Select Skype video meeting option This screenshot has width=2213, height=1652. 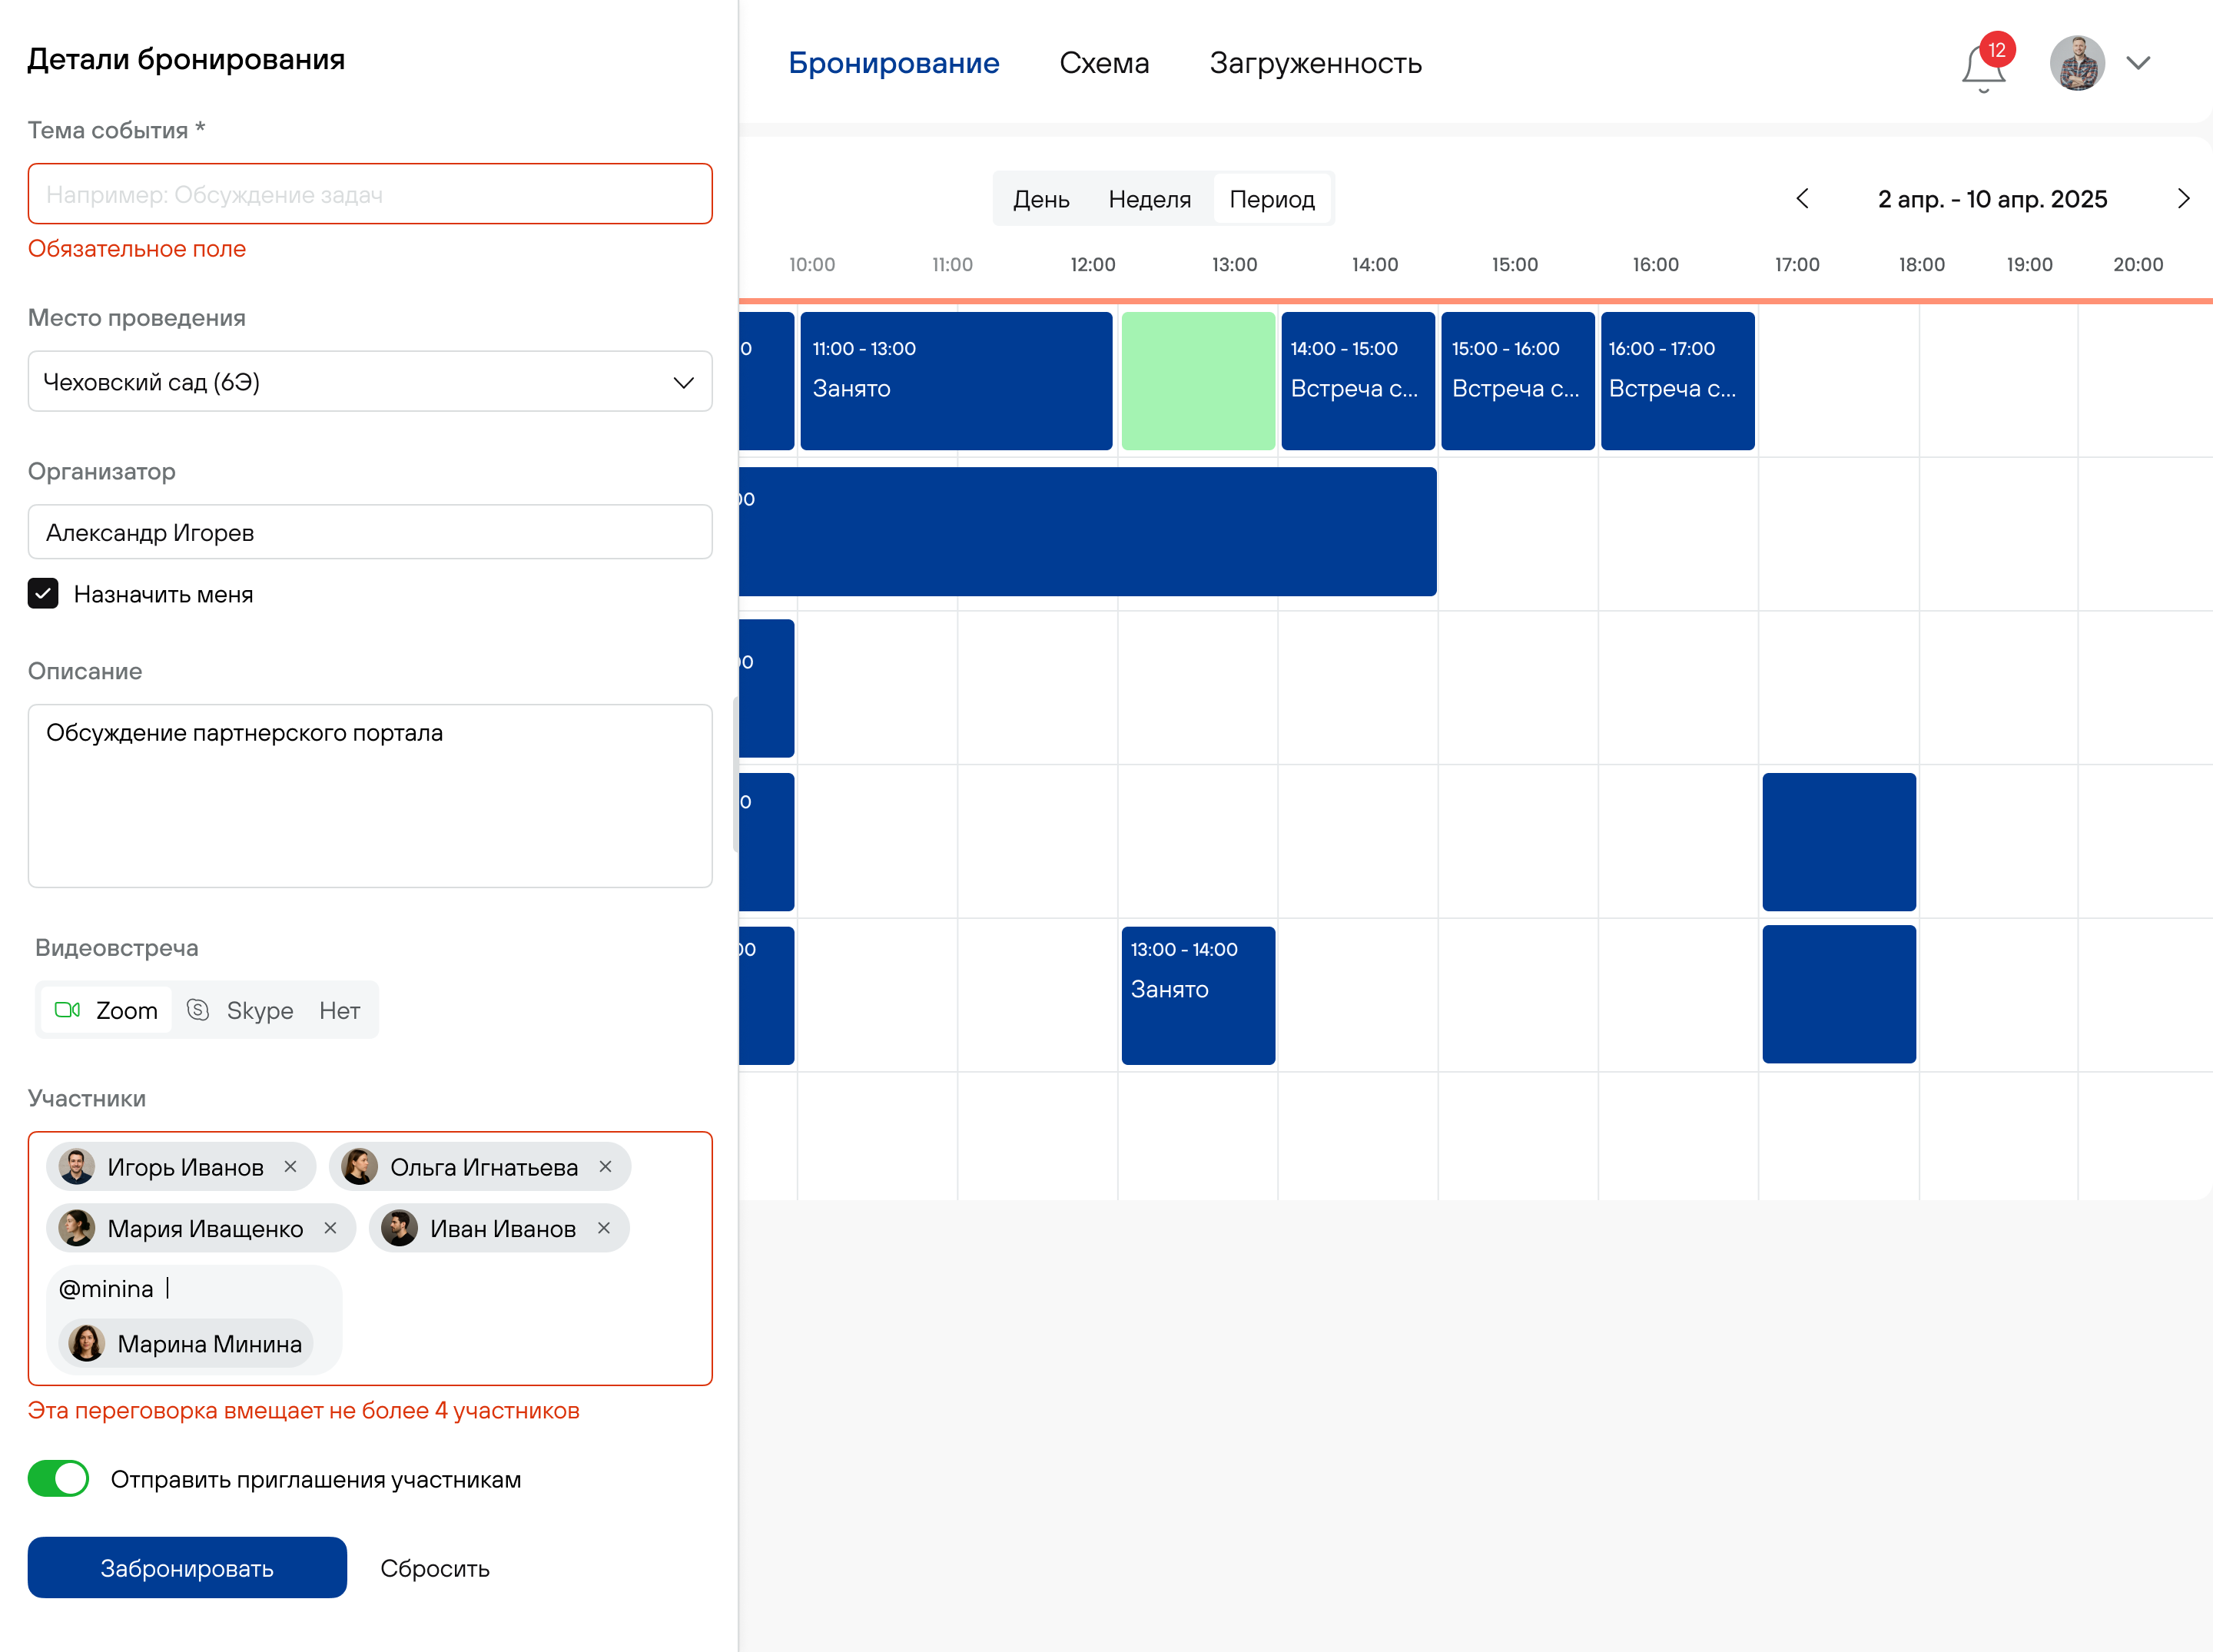(x=241, y=1010)
